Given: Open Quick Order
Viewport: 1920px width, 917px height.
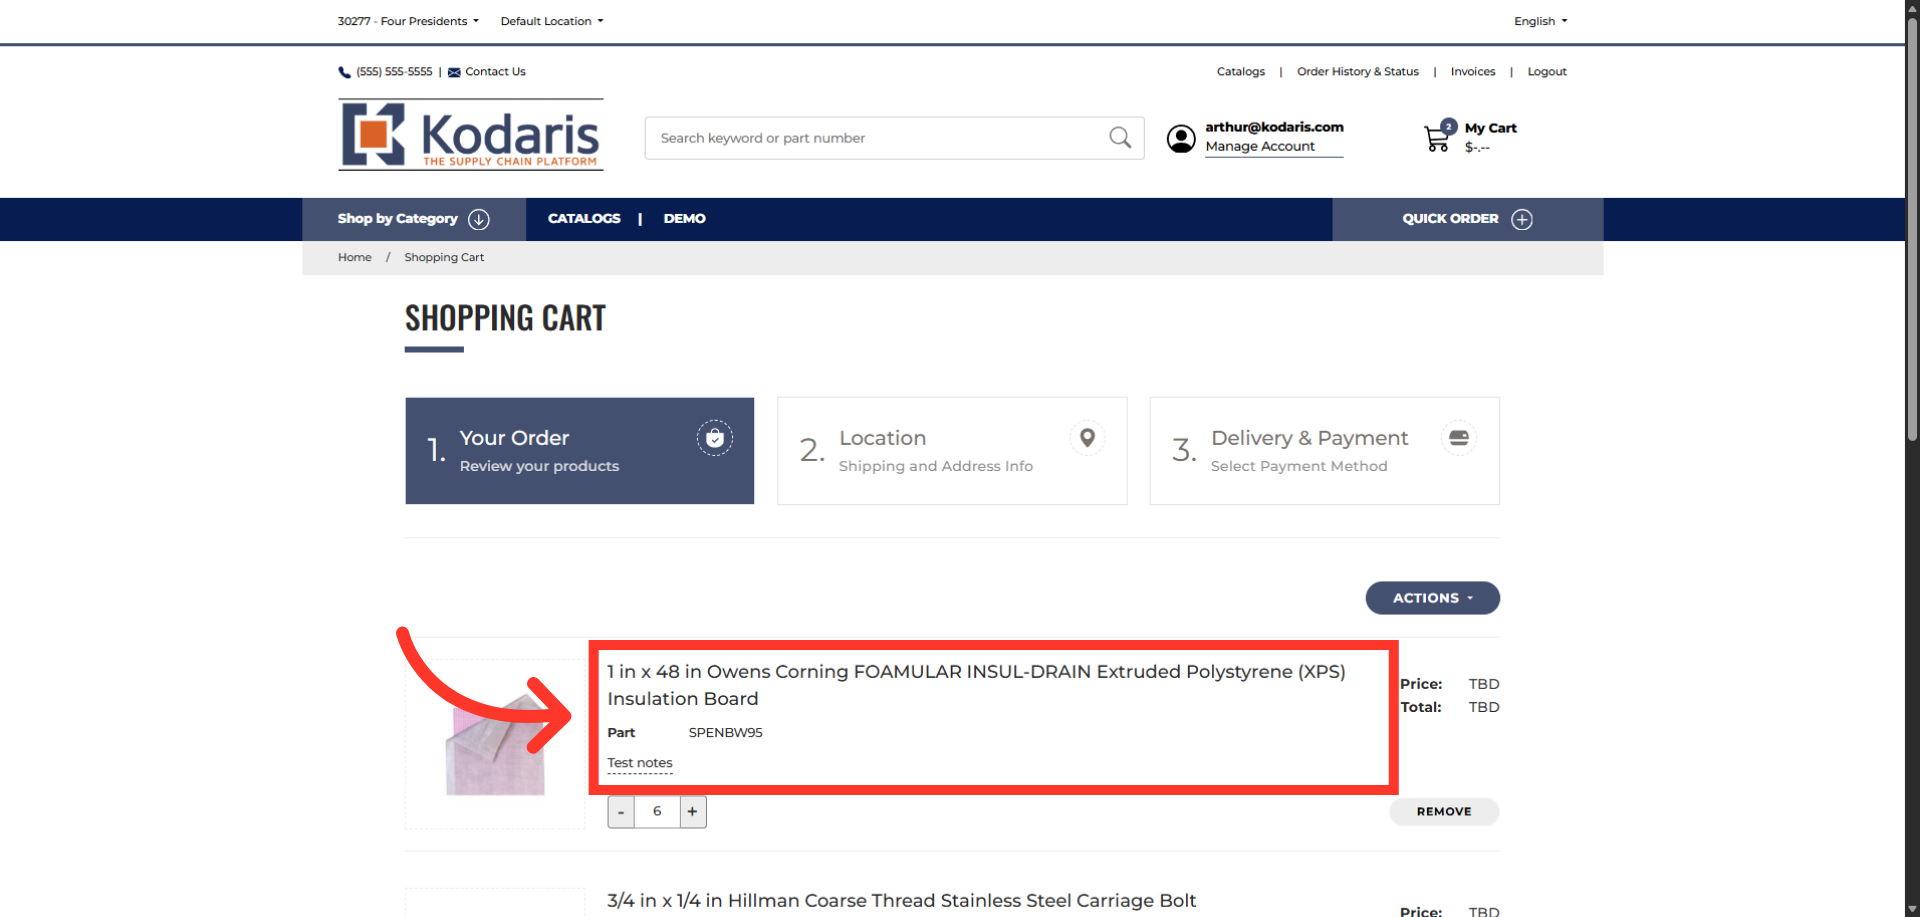Looking at the screenshot, I should 1467,219.
